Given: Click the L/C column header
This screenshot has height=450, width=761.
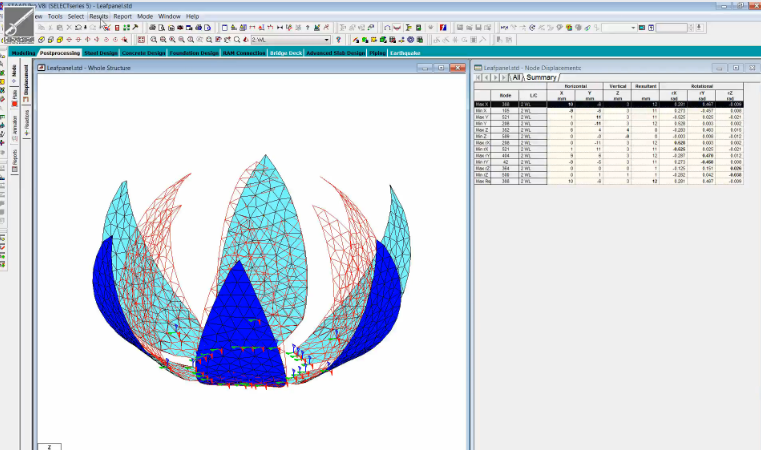Looking at the screenshot, I should pos(533,96).
